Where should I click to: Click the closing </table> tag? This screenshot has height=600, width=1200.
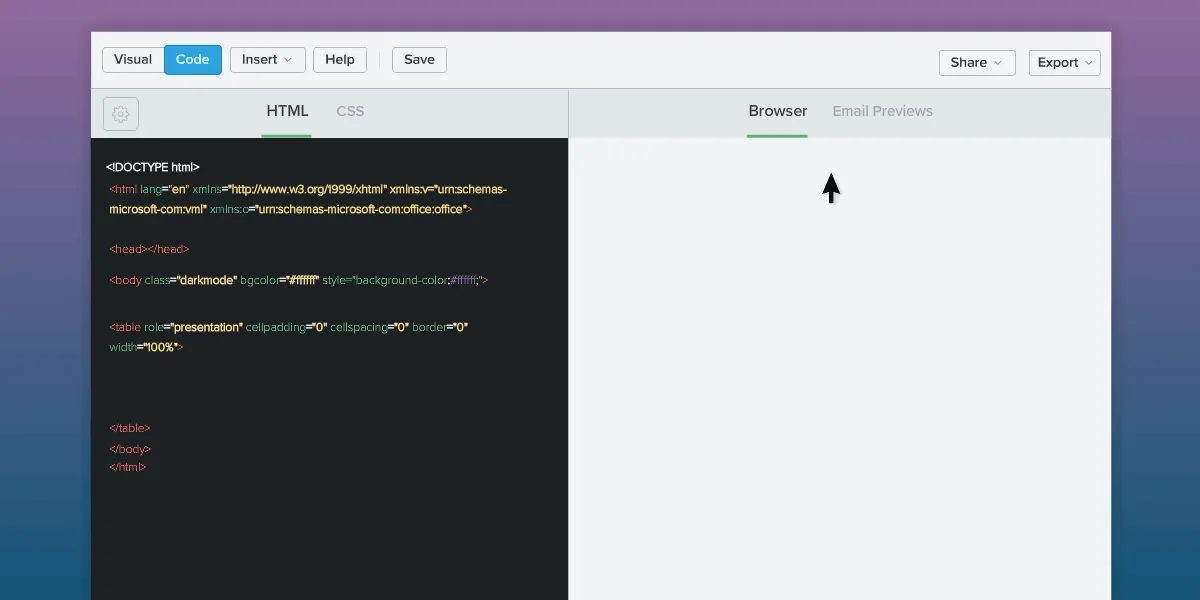click(x=130, y=428)
